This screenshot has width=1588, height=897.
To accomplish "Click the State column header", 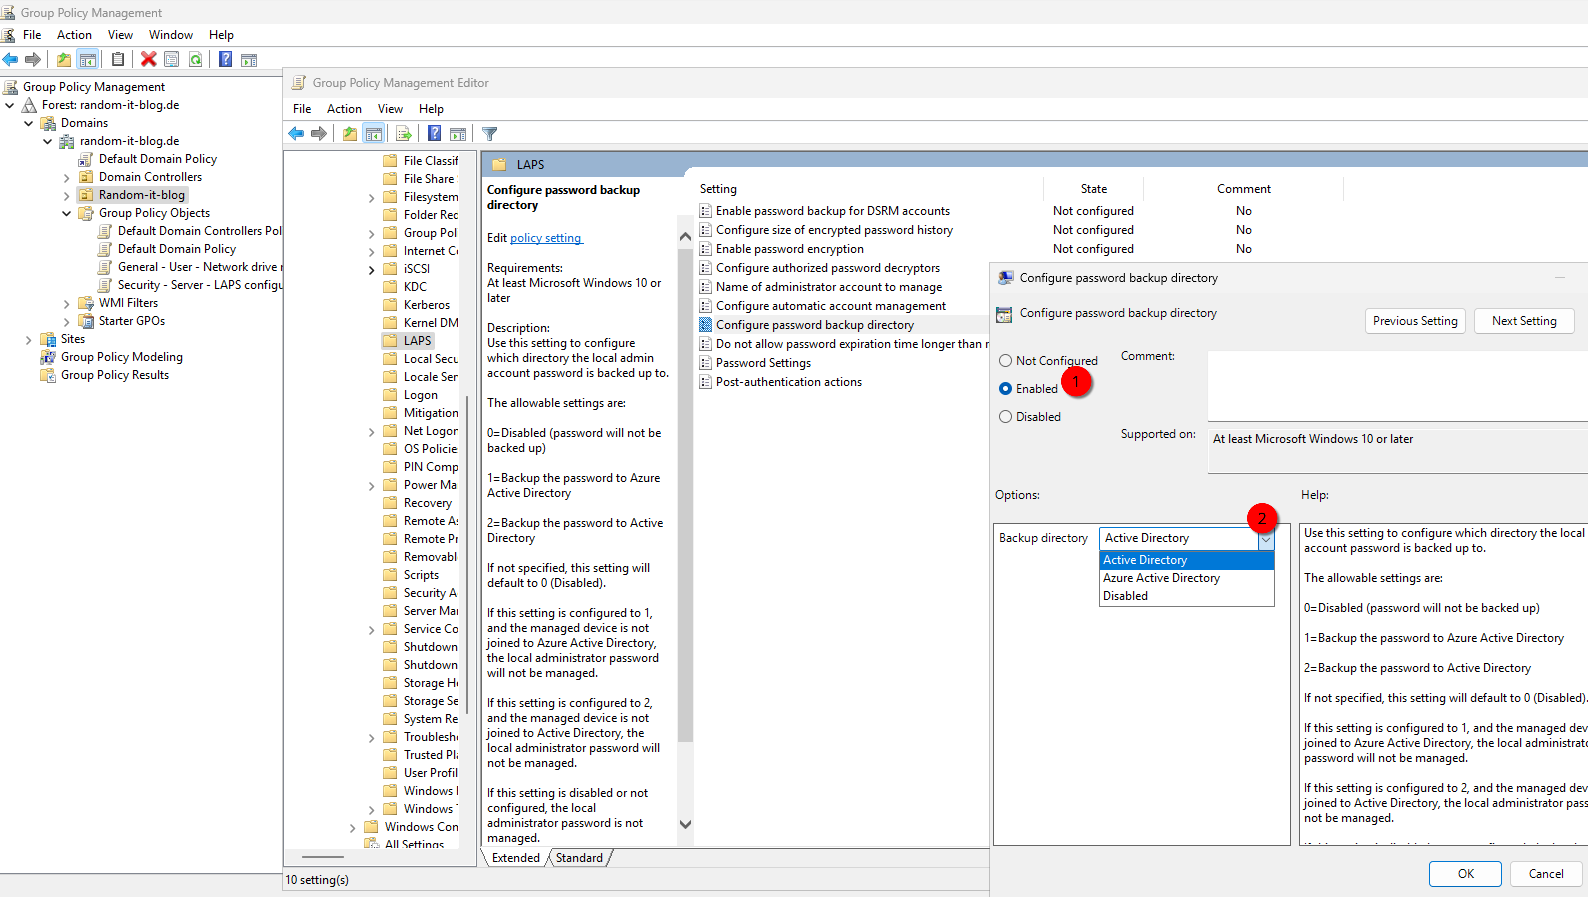I will coord(1093,189).
